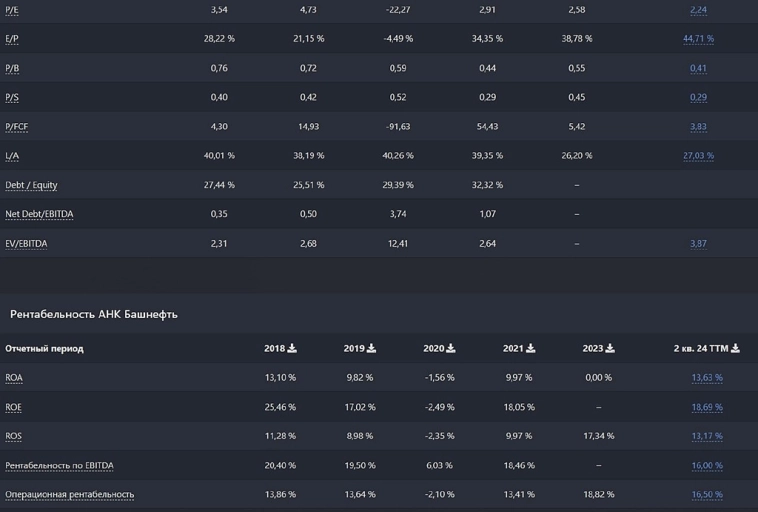The width and height of the screenshot is (758, 512).
Task: Download the 2018 report icon
Action: 292,349
